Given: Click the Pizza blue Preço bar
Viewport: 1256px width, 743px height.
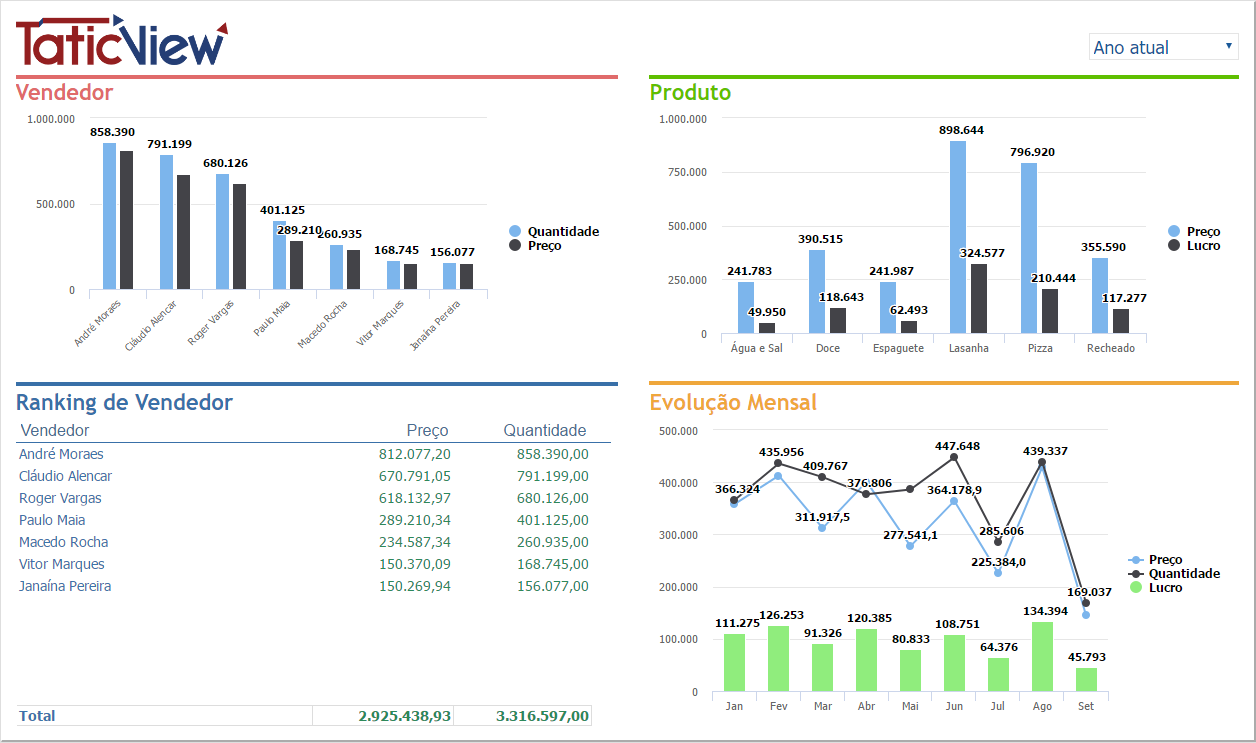Looking at the screenshot, I should [1029, 248].
